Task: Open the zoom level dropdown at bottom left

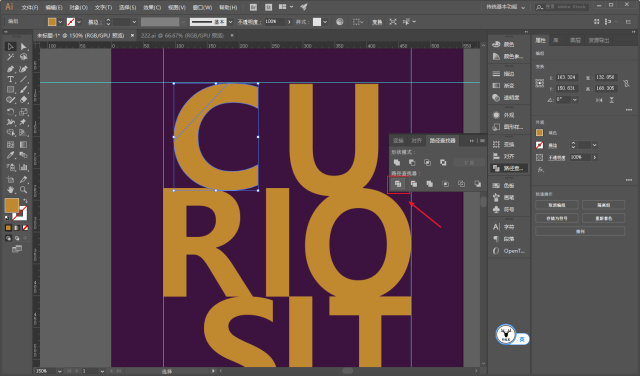Action: tap(60, 371)
